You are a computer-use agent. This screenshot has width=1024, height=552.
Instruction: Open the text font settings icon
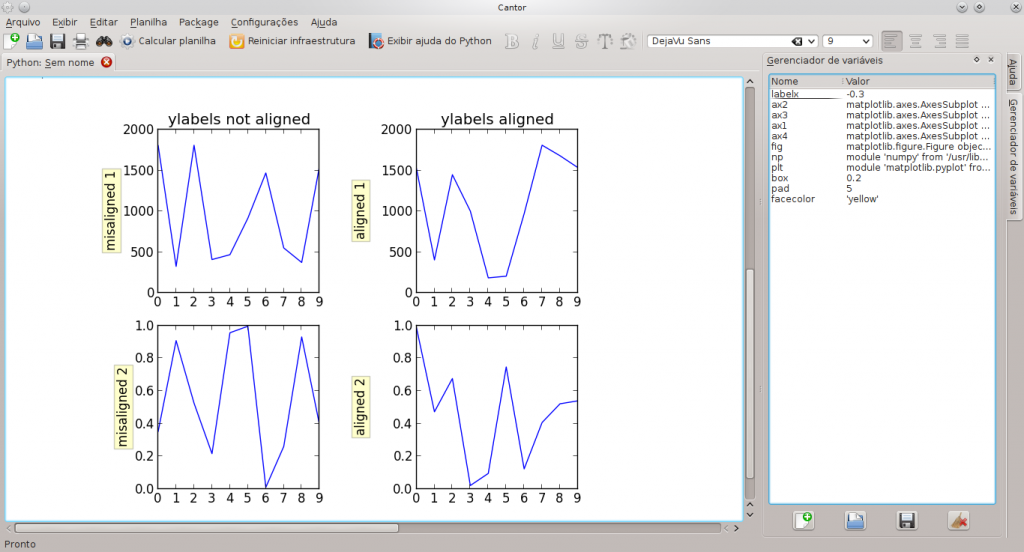[x=605, y=41]
